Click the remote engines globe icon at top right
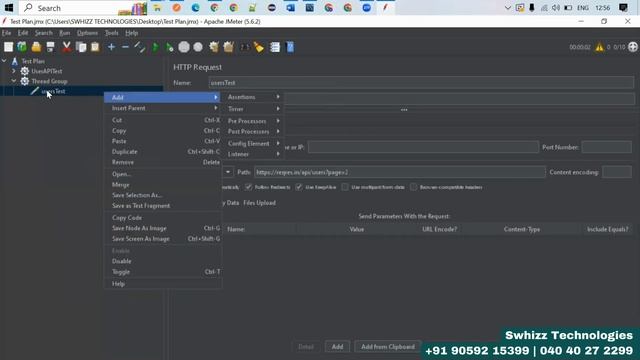This screenshot has height=360, width=640. (x=633, y=47)
